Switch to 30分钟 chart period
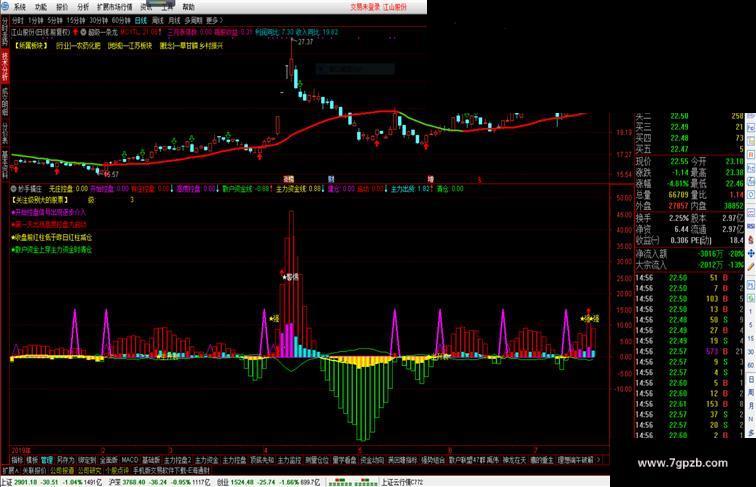 [98, 20]
